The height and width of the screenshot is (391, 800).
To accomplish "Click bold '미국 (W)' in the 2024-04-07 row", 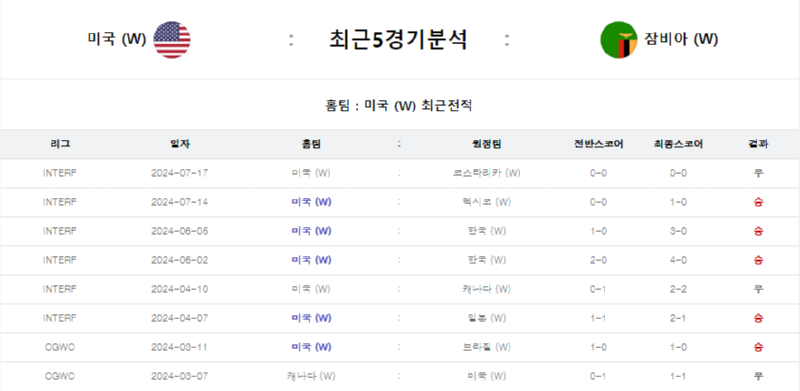I will click(x=311, y=319).
